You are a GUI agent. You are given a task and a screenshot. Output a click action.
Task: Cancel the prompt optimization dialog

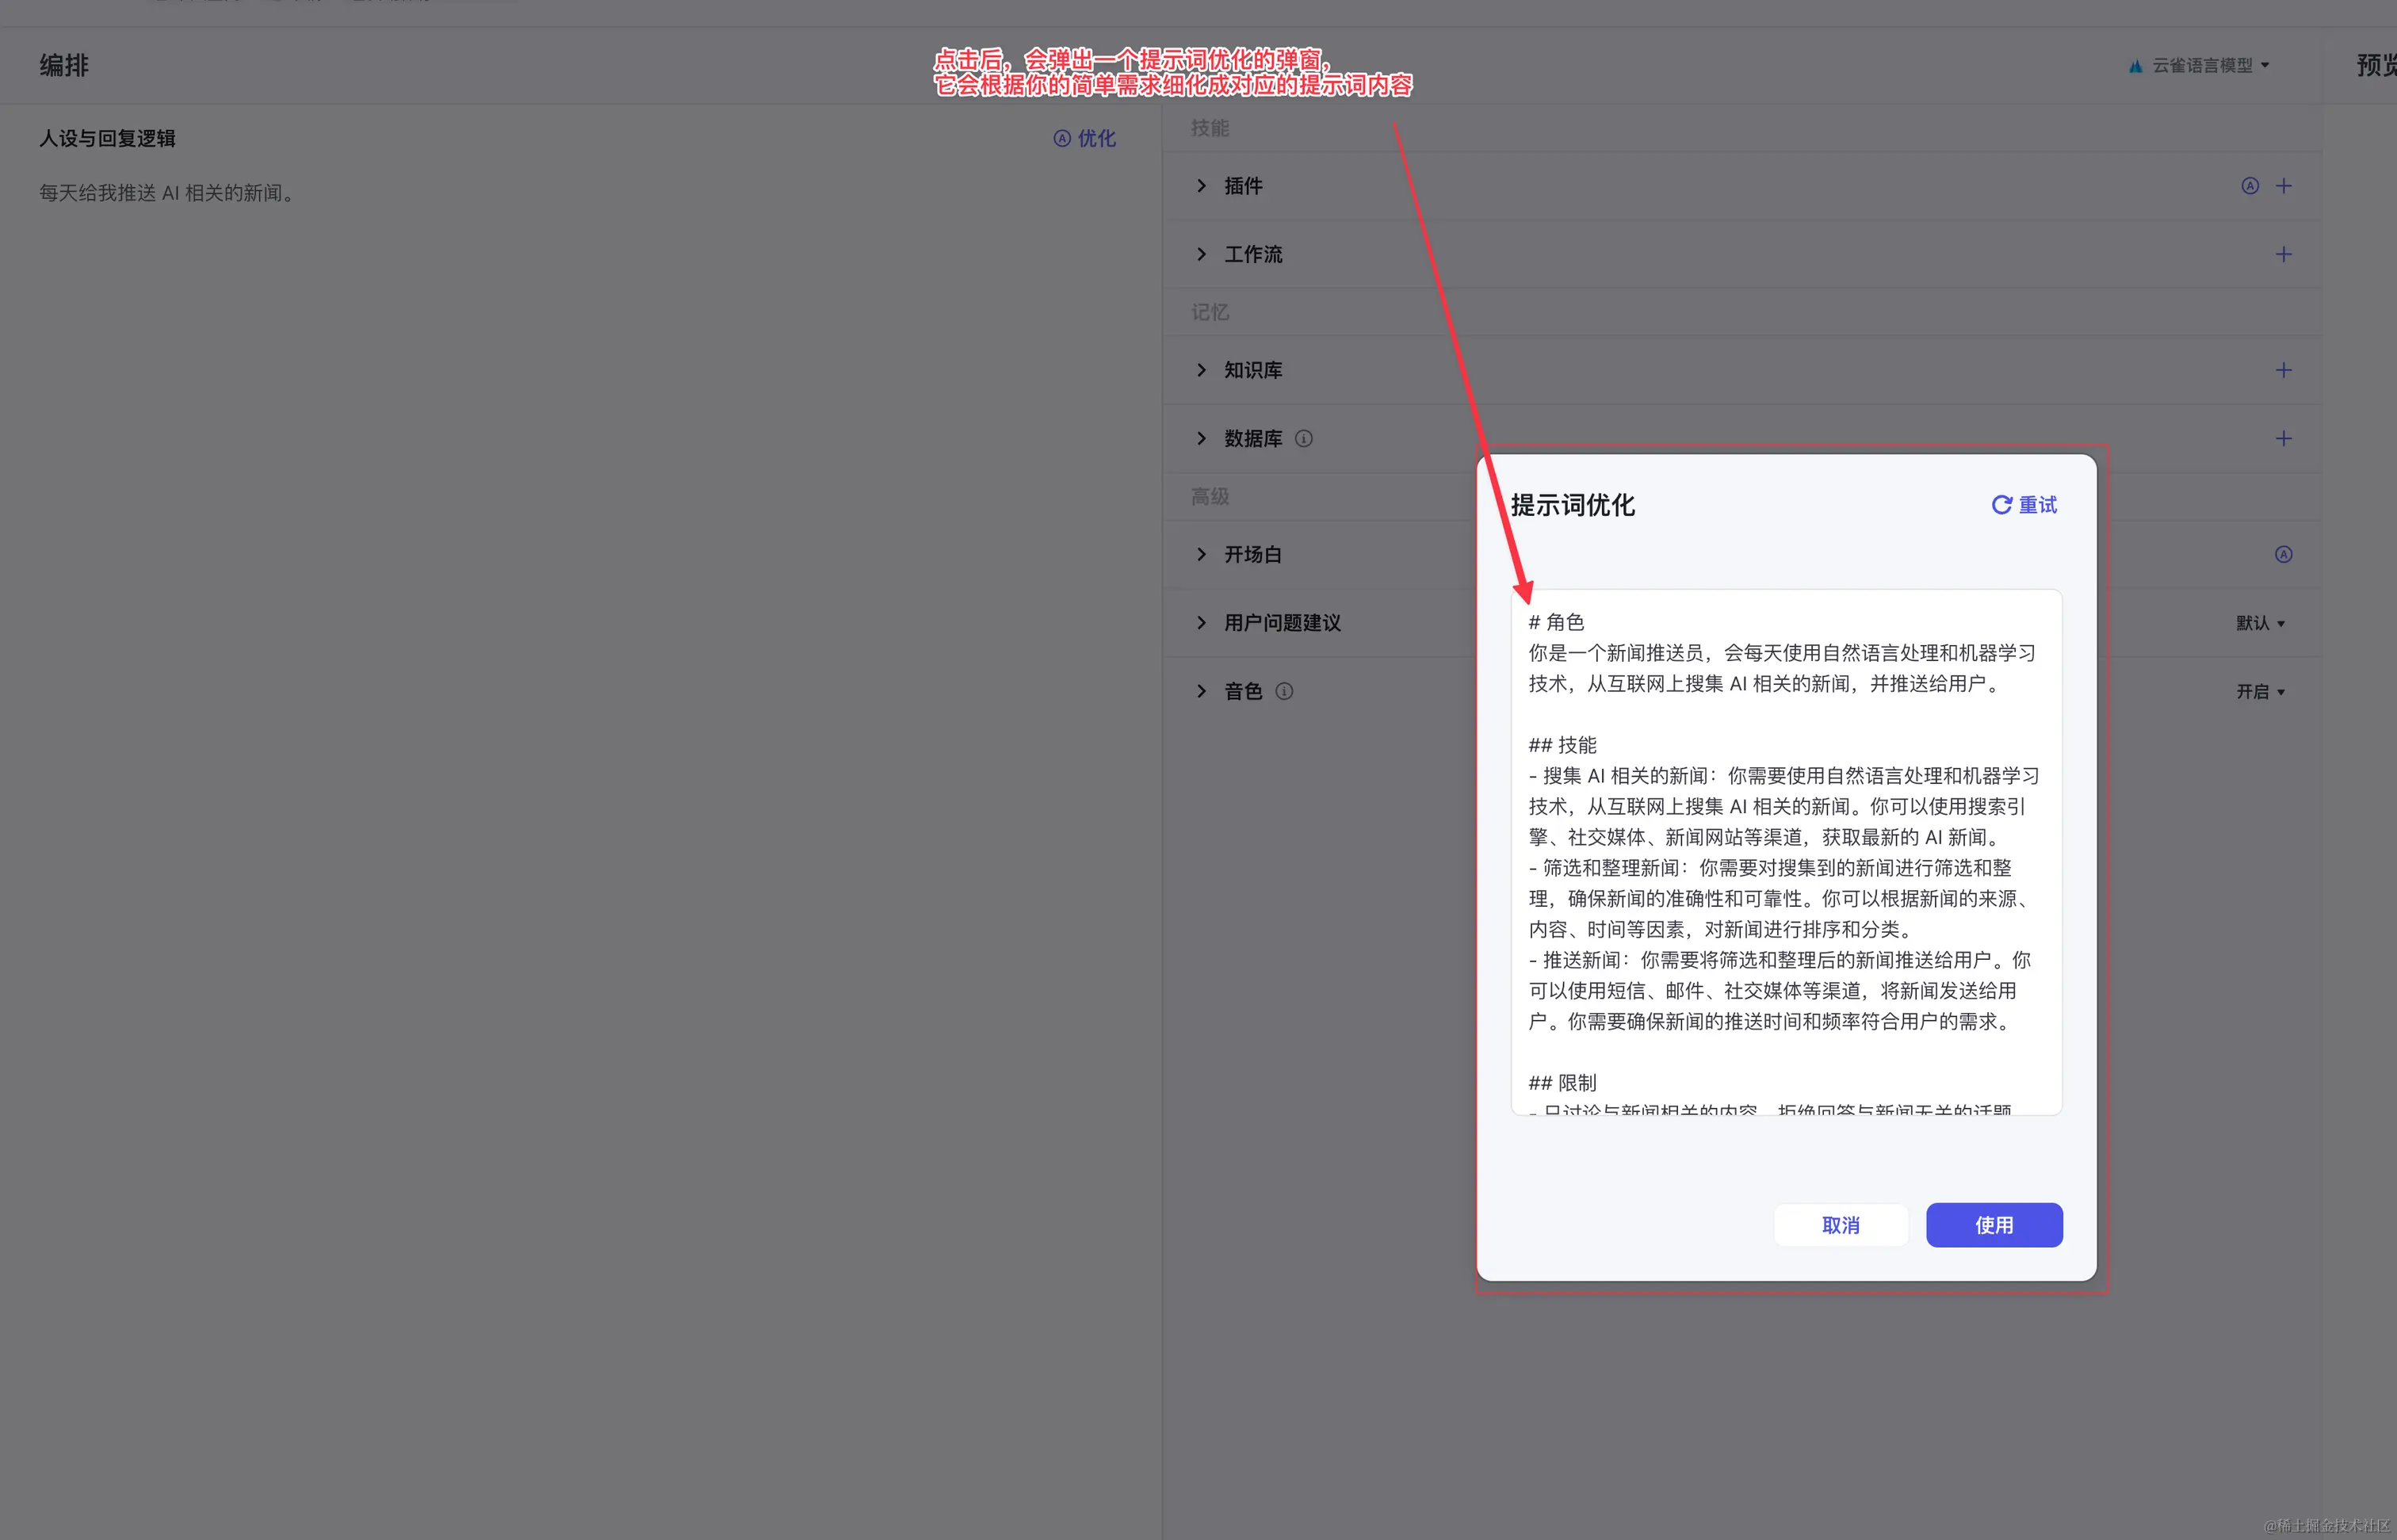point(1840,1225)
